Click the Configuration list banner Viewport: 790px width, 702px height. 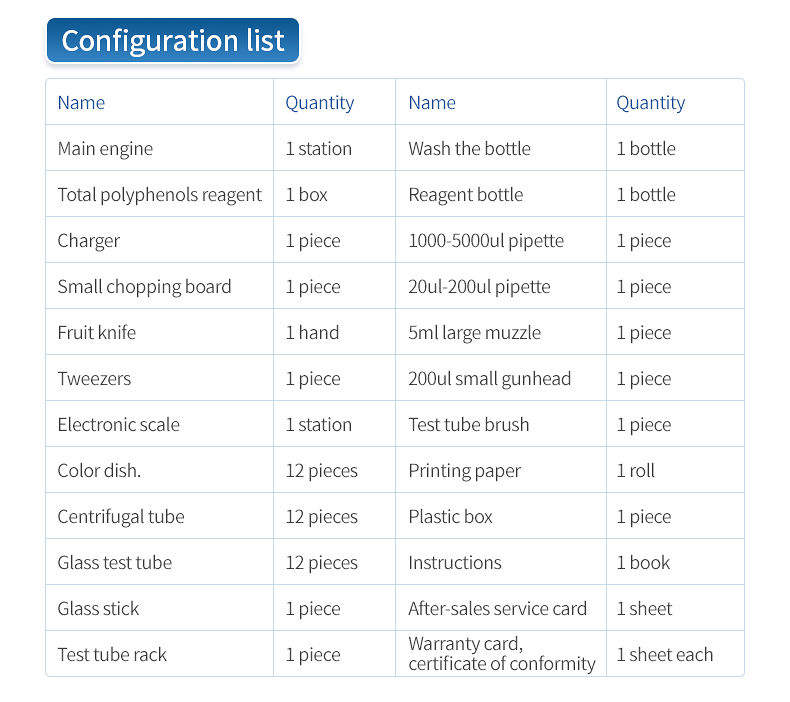[x=173, y=40]
